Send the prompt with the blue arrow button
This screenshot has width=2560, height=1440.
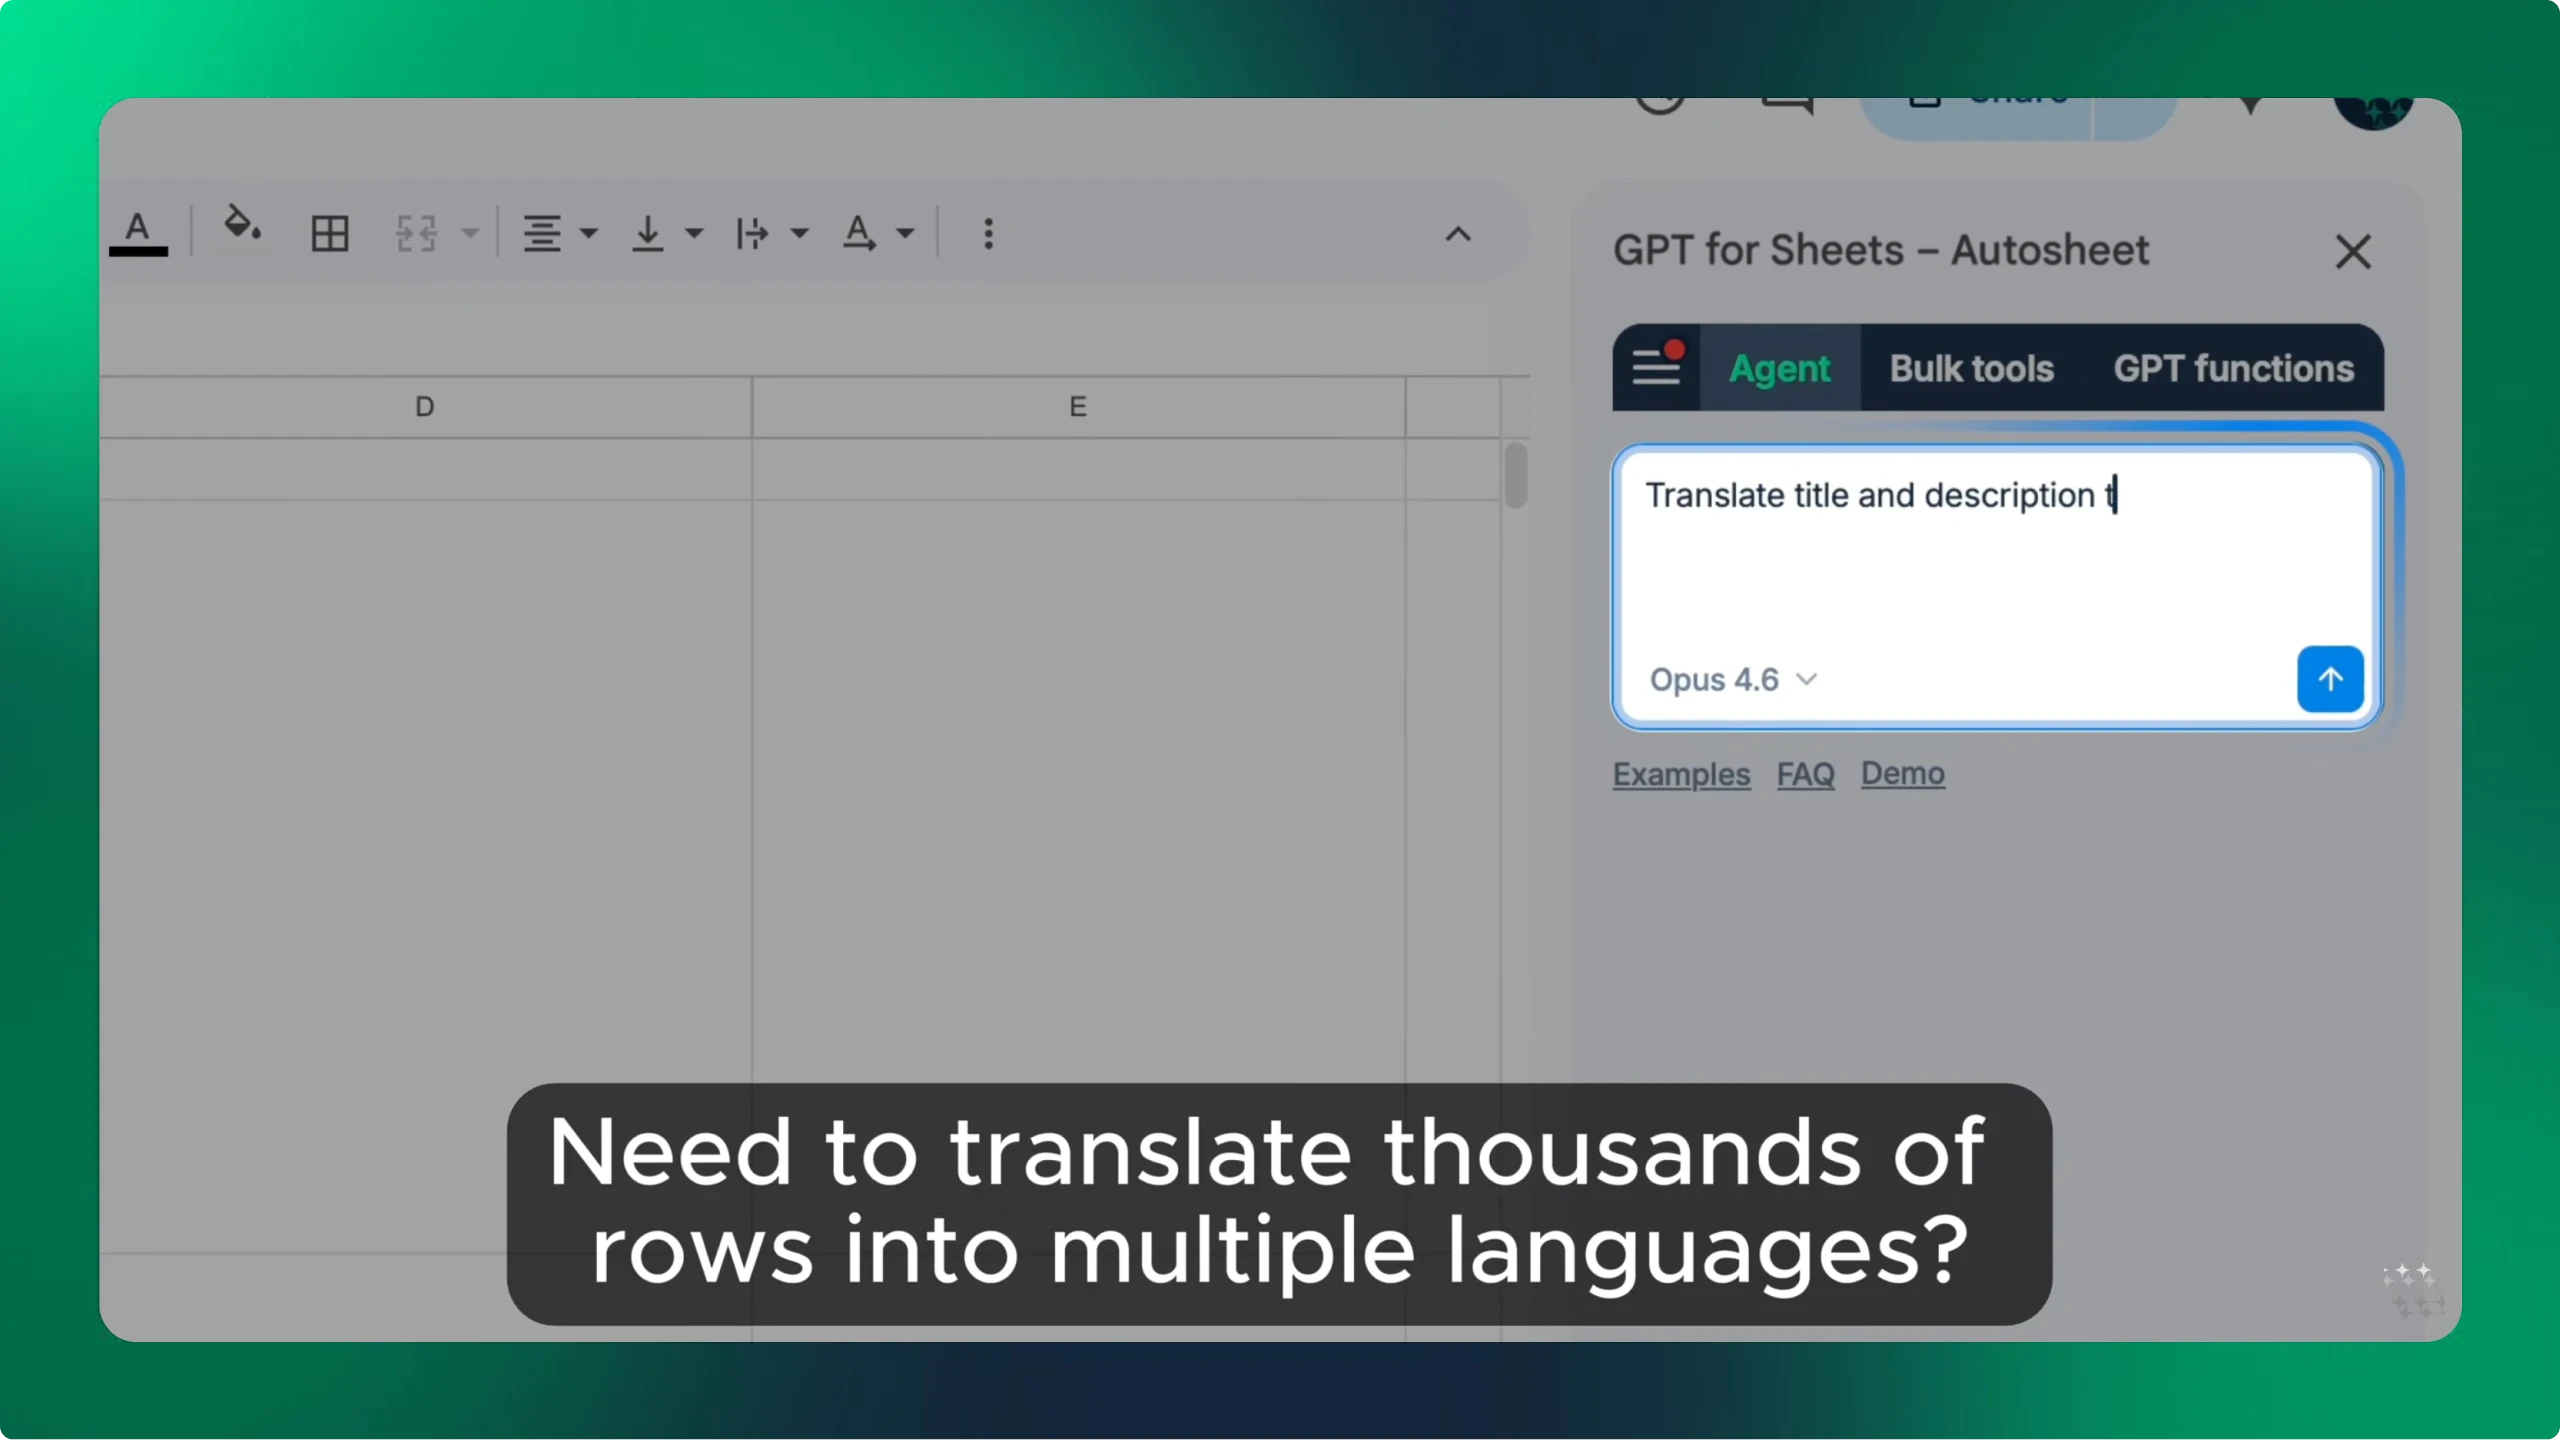[2330, 679]
